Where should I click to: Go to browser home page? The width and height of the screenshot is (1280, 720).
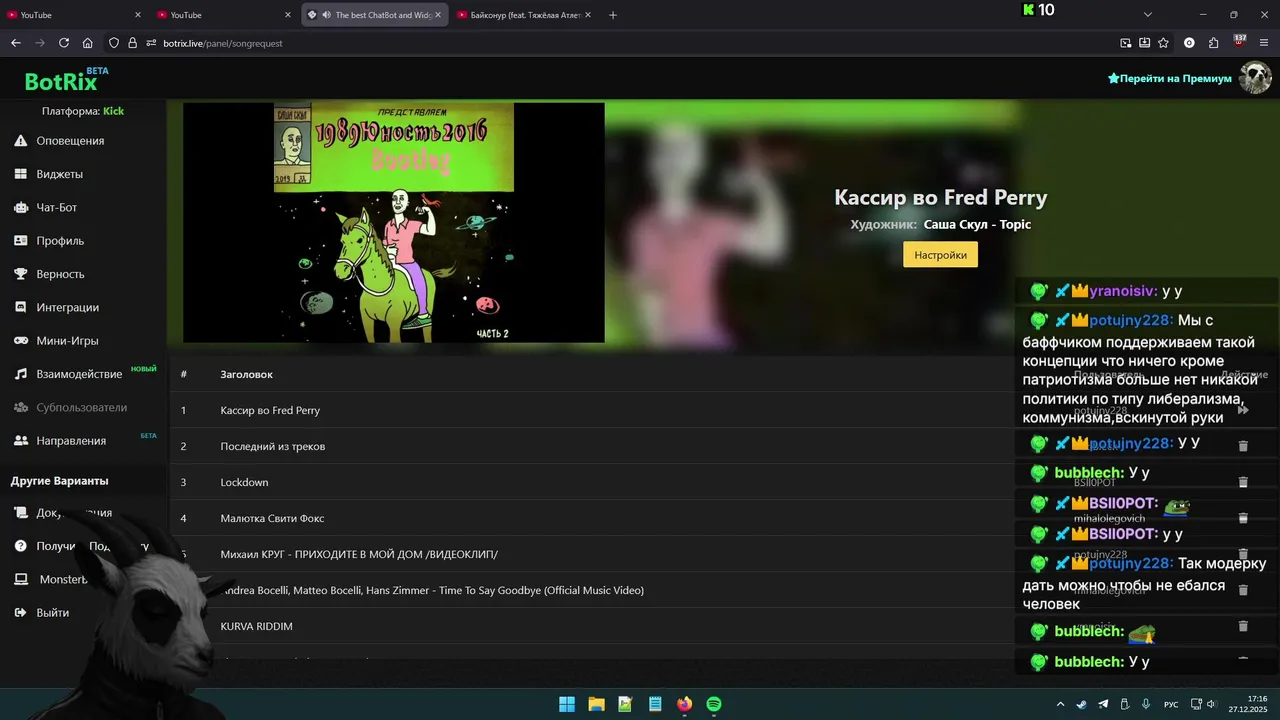(x=88, y=43)
